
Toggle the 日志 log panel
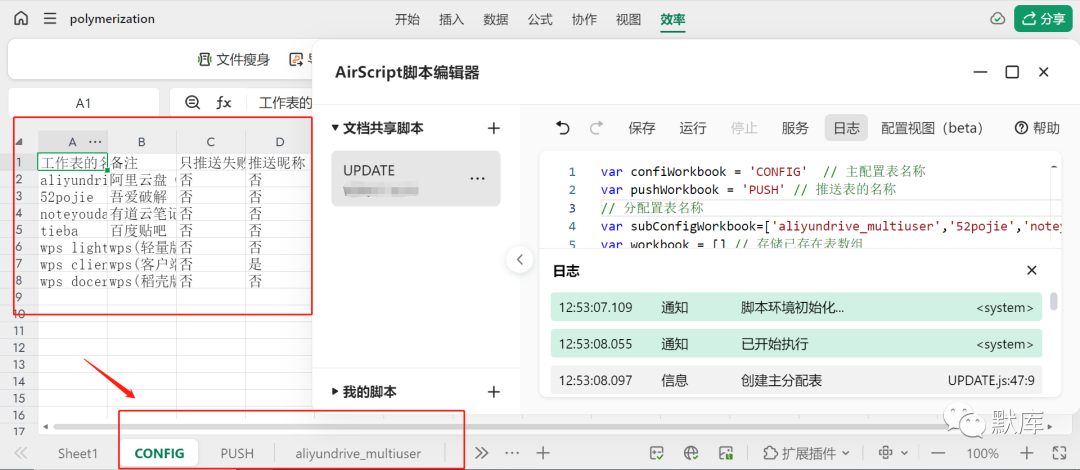pos(846,128)
